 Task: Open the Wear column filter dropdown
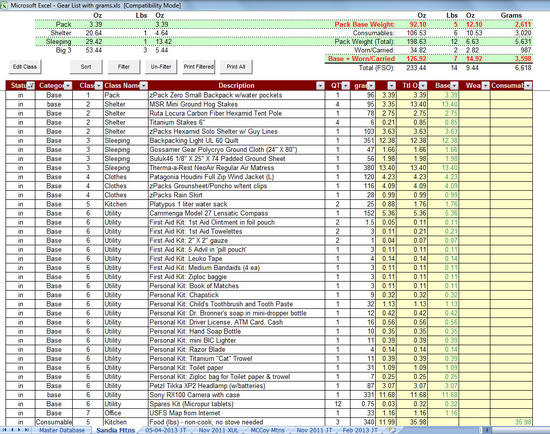pos(485,86)
